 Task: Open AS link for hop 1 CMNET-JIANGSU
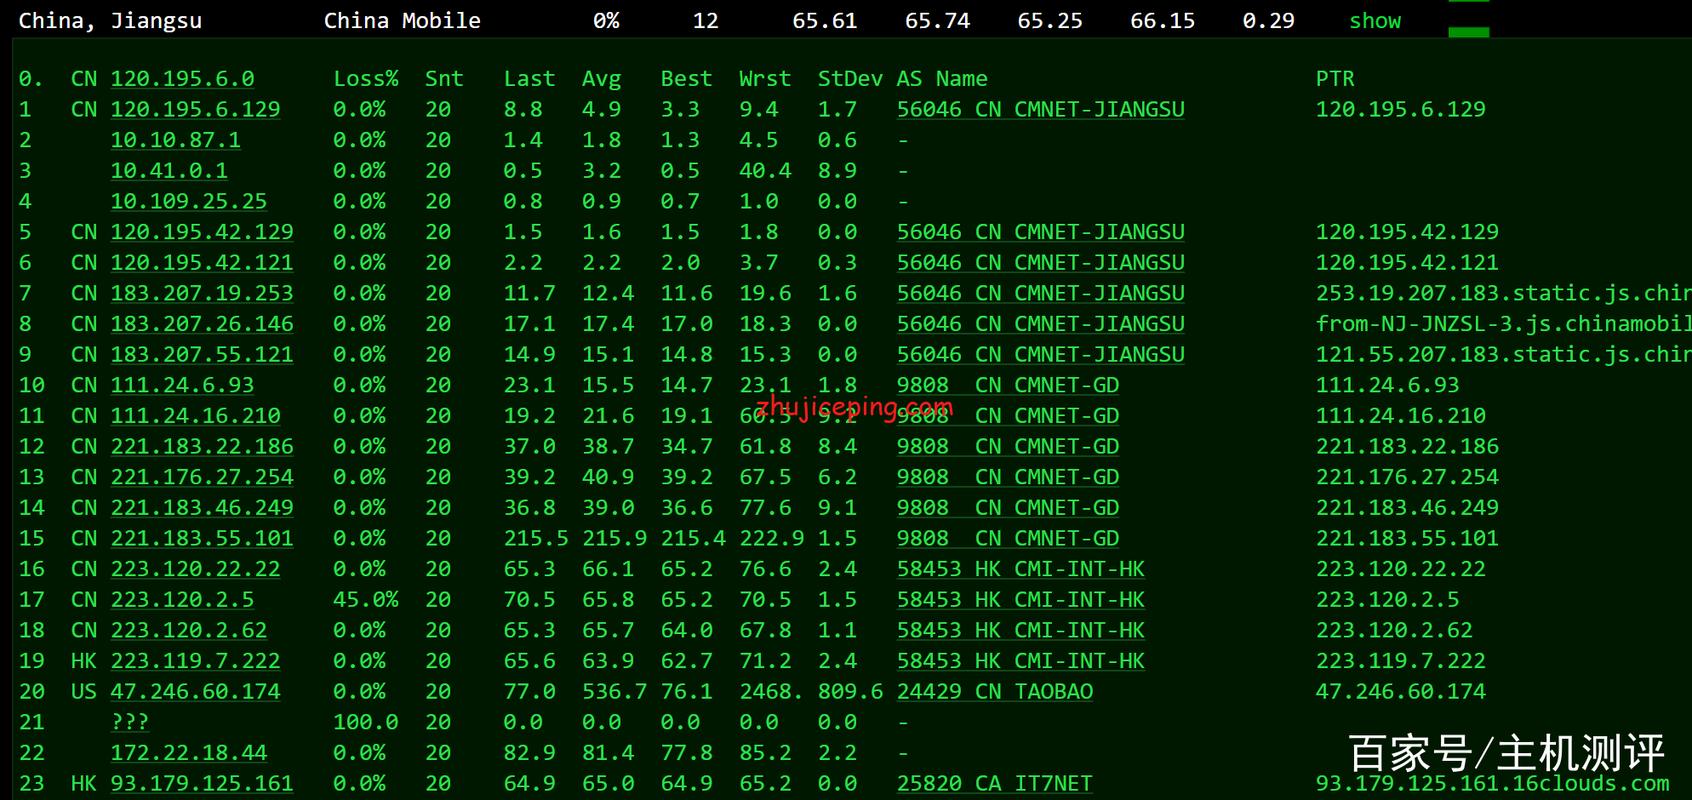(1040, 109)
